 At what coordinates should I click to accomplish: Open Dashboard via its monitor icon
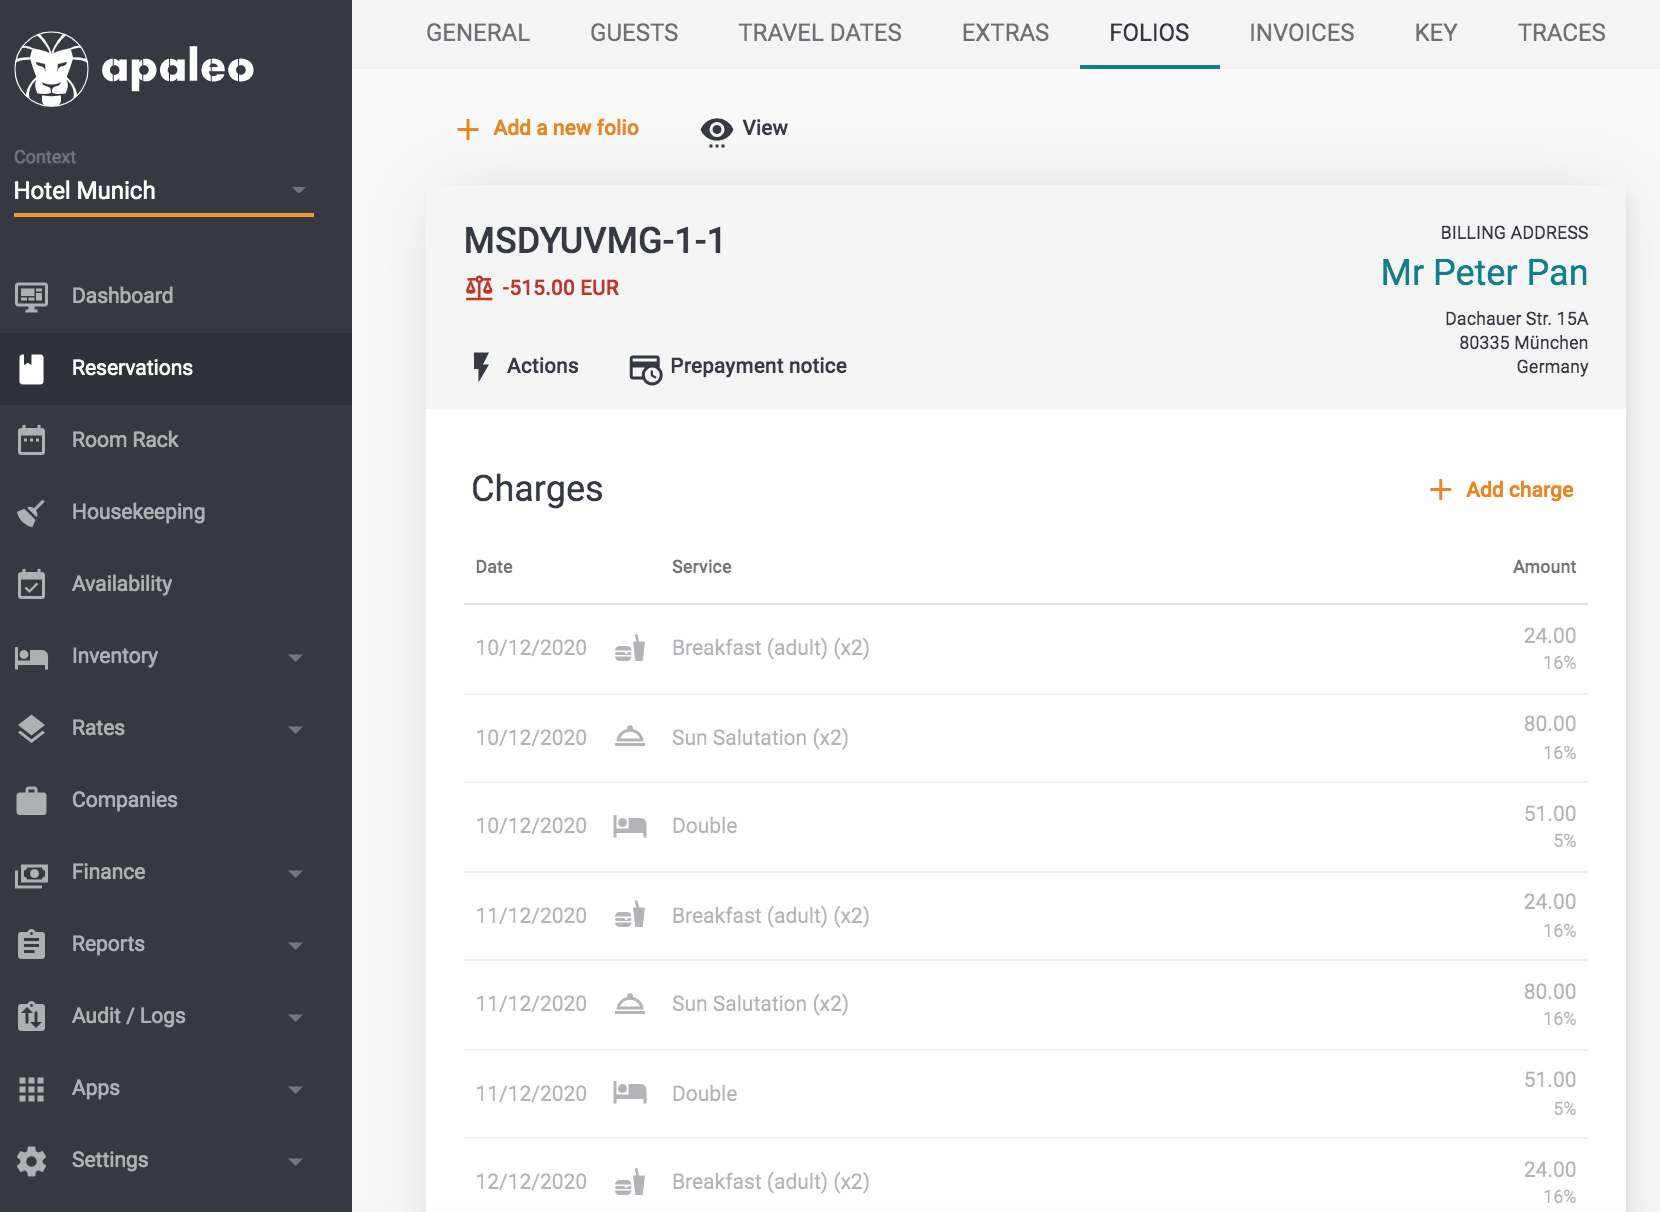point(32,296)
